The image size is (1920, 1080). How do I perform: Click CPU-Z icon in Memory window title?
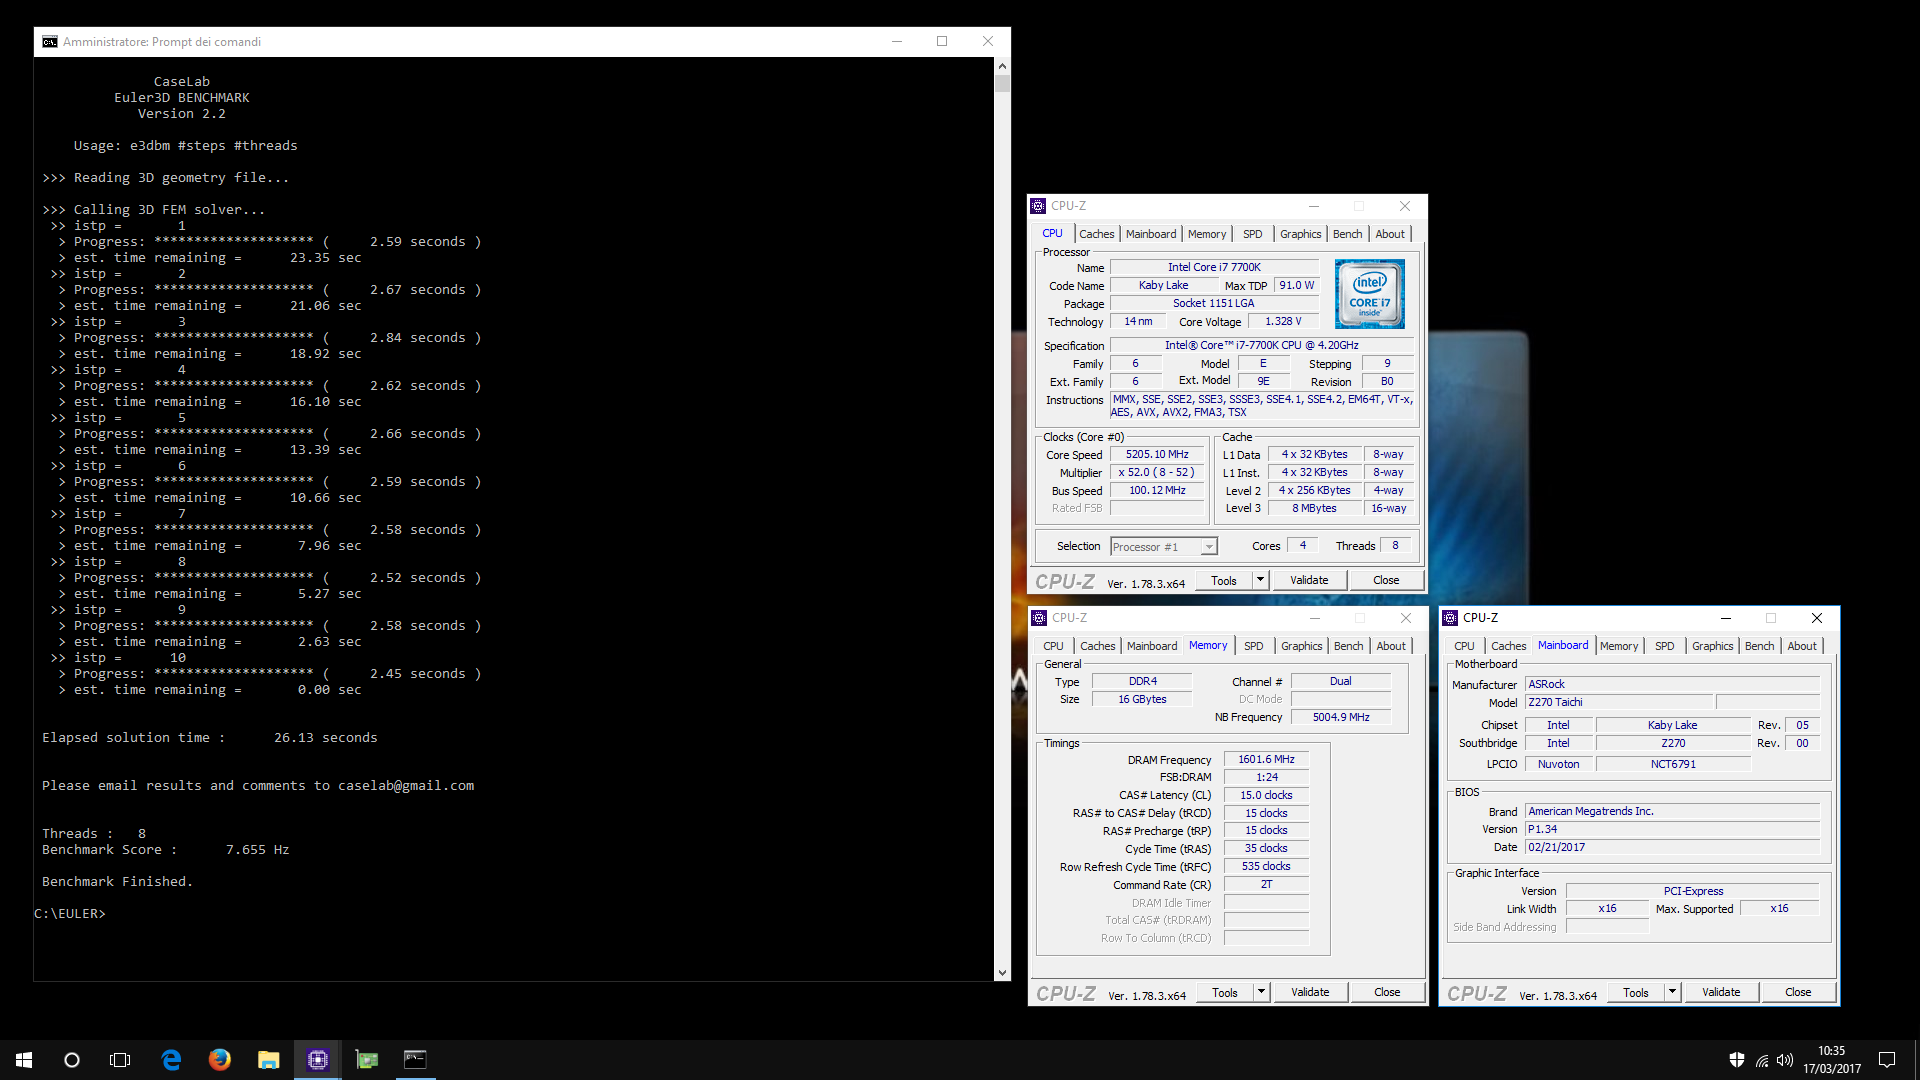tap(1039, 618)
